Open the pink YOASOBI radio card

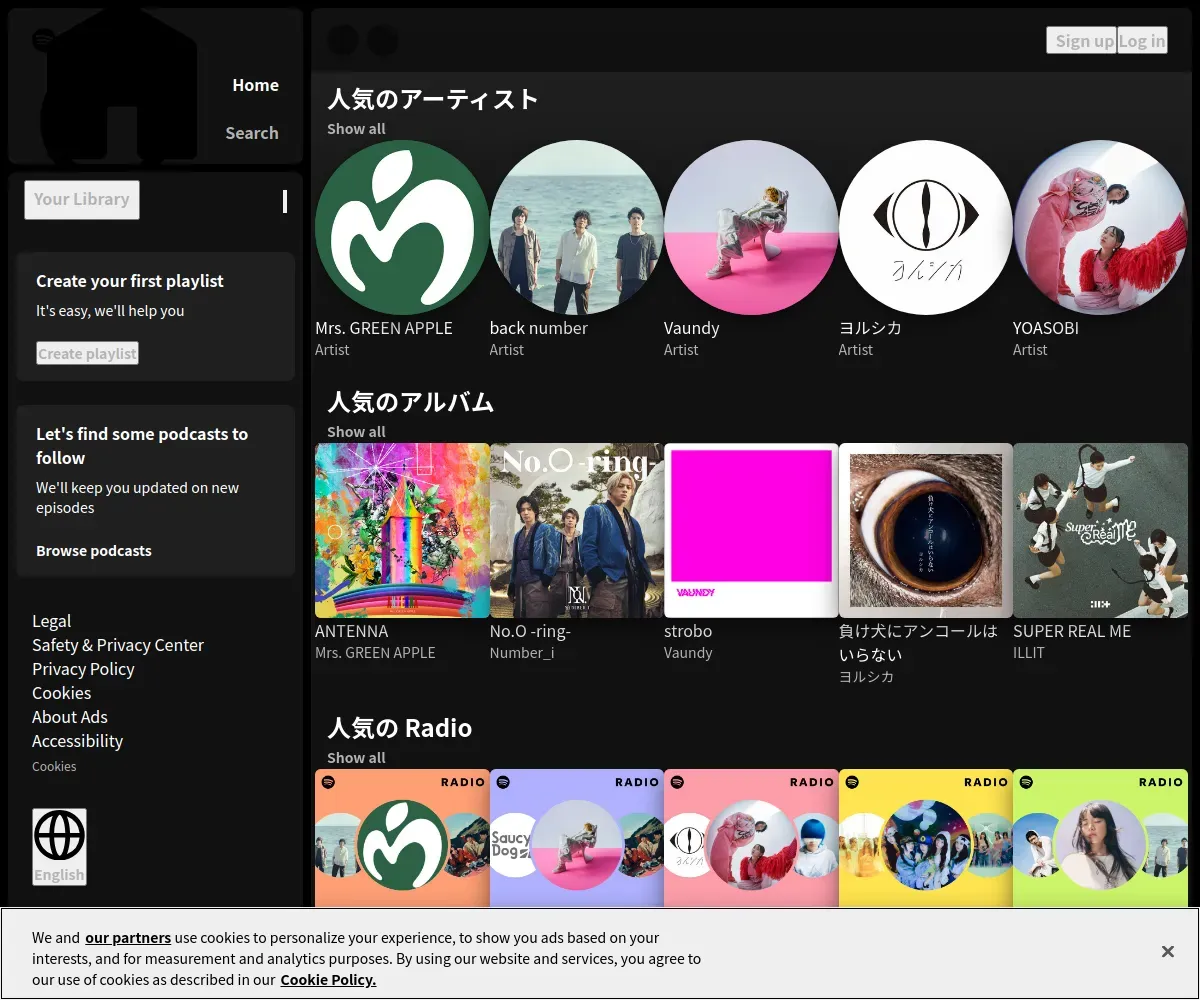[751, 838]
